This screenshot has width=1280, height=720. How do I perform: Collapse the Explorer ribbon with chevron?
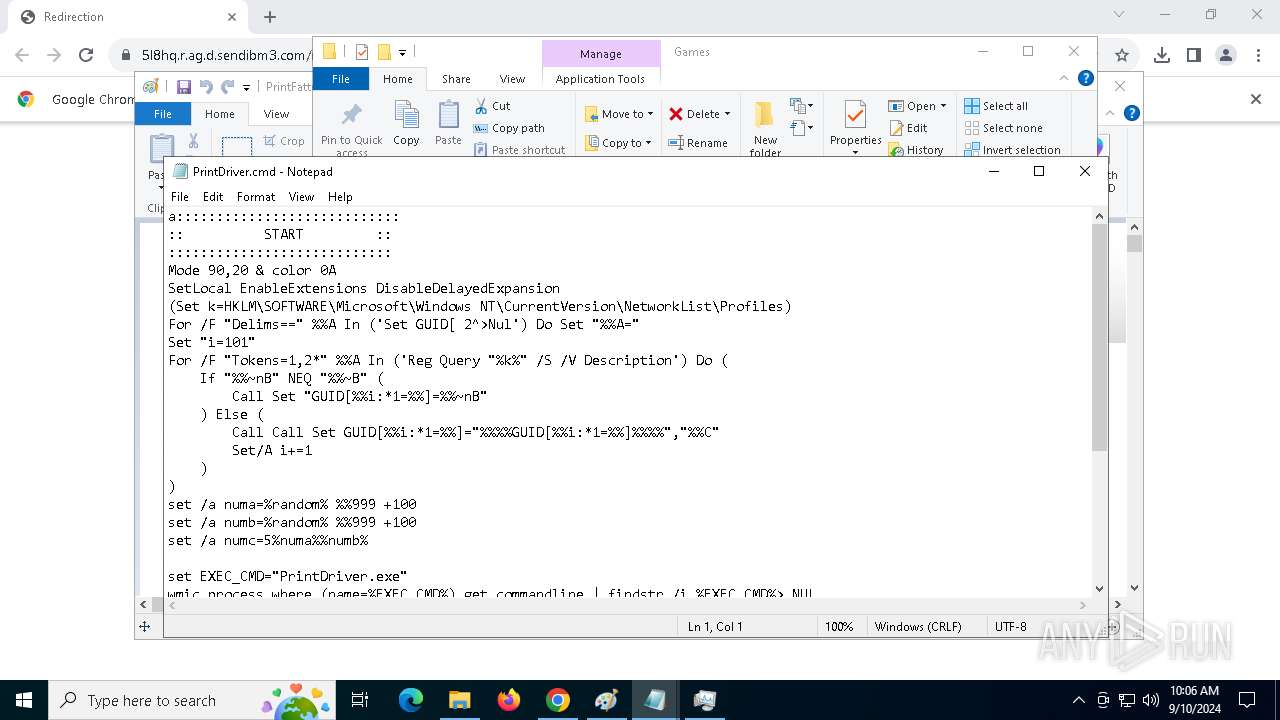pos(1064,78)
